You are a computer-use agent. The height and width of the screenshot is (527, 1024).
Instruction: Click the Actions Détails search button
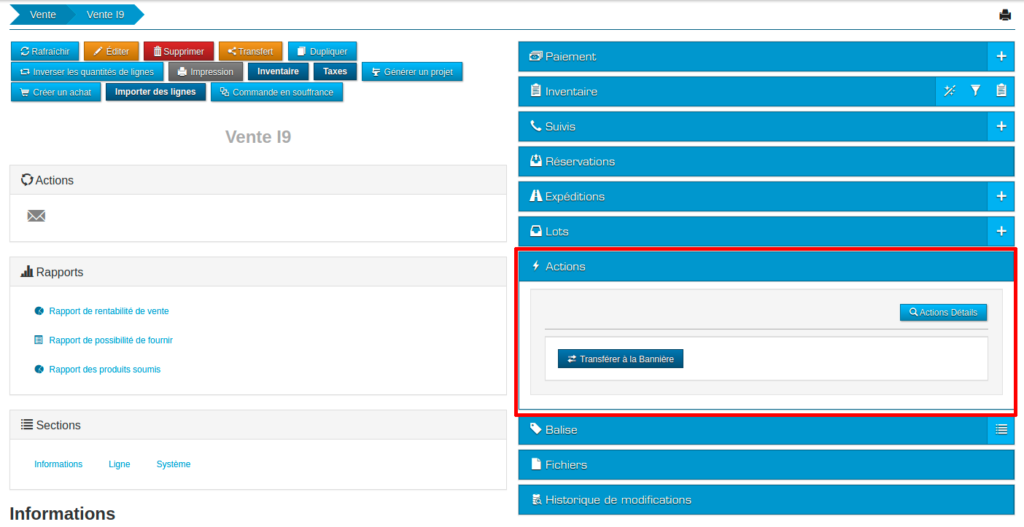pyautogui.click(x=943, y=312)
